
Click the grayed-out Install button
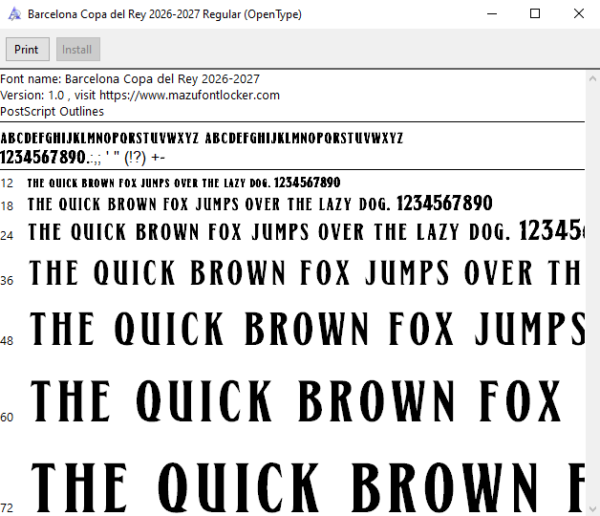click(x=78, y=49)
